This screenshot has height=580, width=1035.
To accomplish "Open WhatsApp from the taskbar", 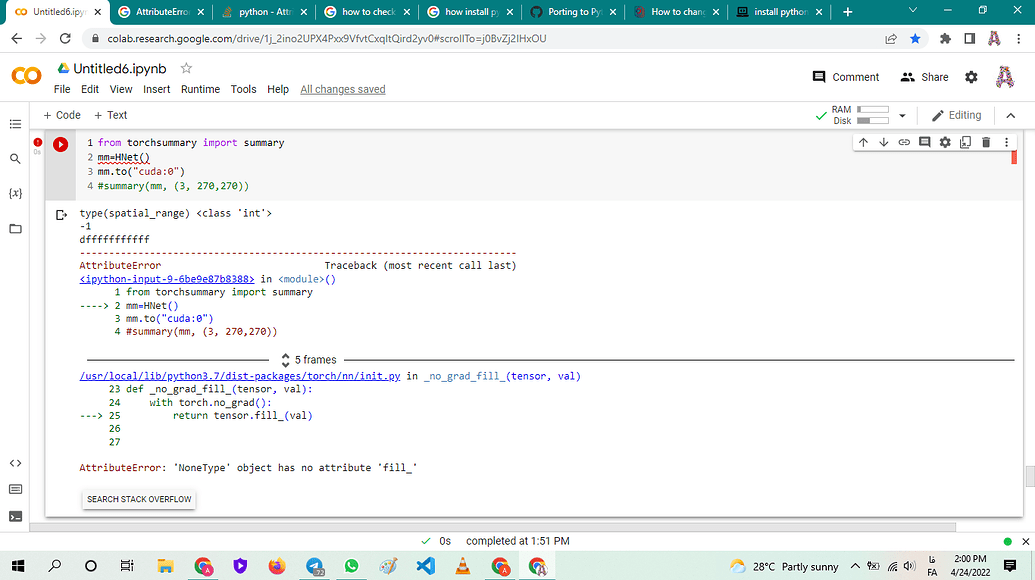I will pyautogui.click(x=351, y=566).
